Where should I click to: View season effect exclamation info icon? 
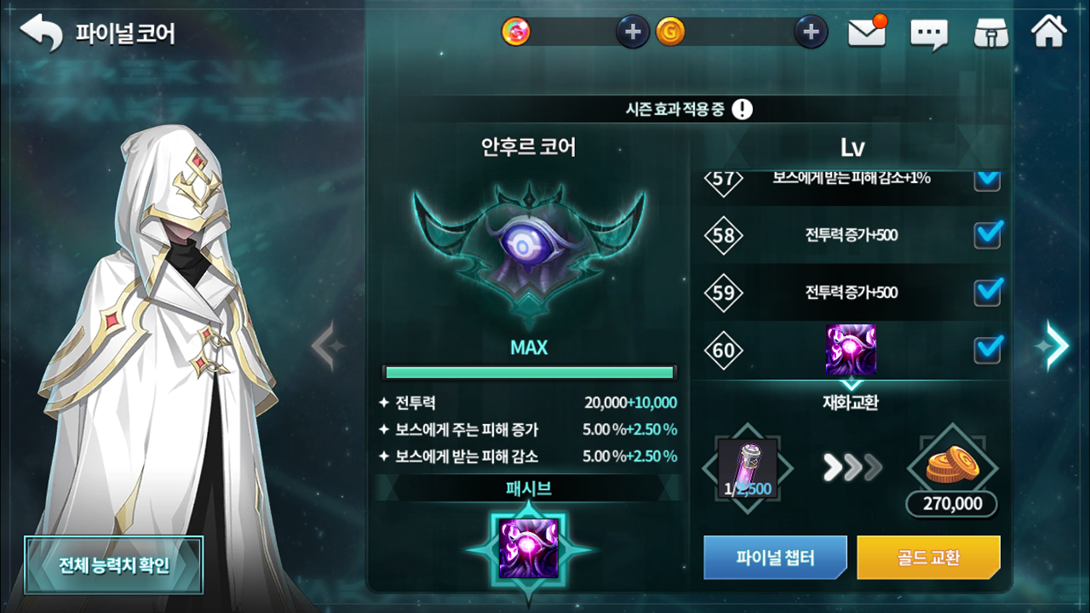point(742,109)
